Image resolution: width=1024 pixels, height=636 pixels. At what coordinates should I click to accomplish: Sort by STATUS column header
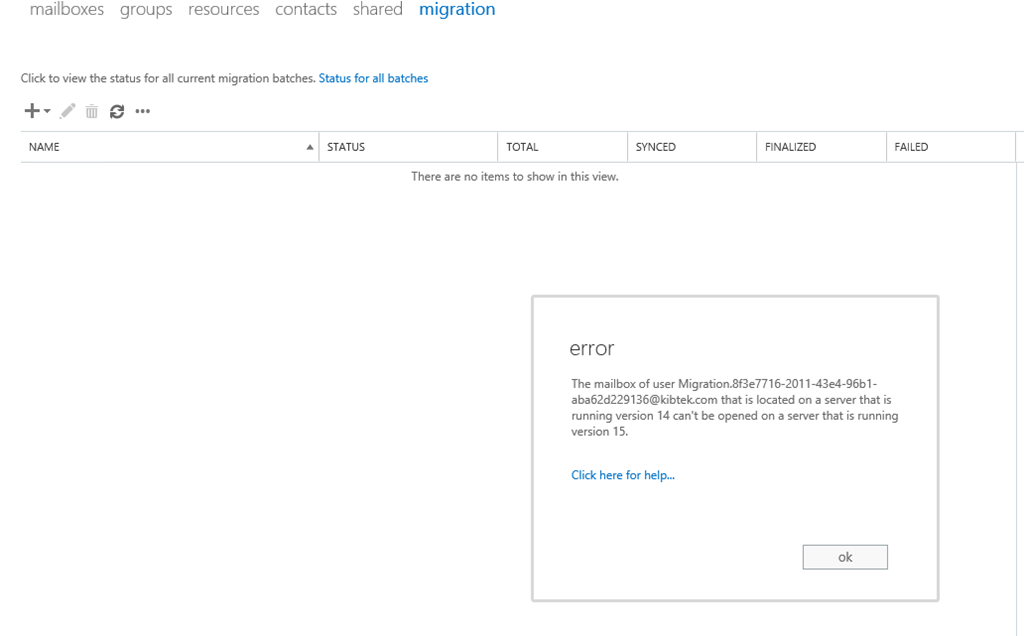(x=408, y=147)
